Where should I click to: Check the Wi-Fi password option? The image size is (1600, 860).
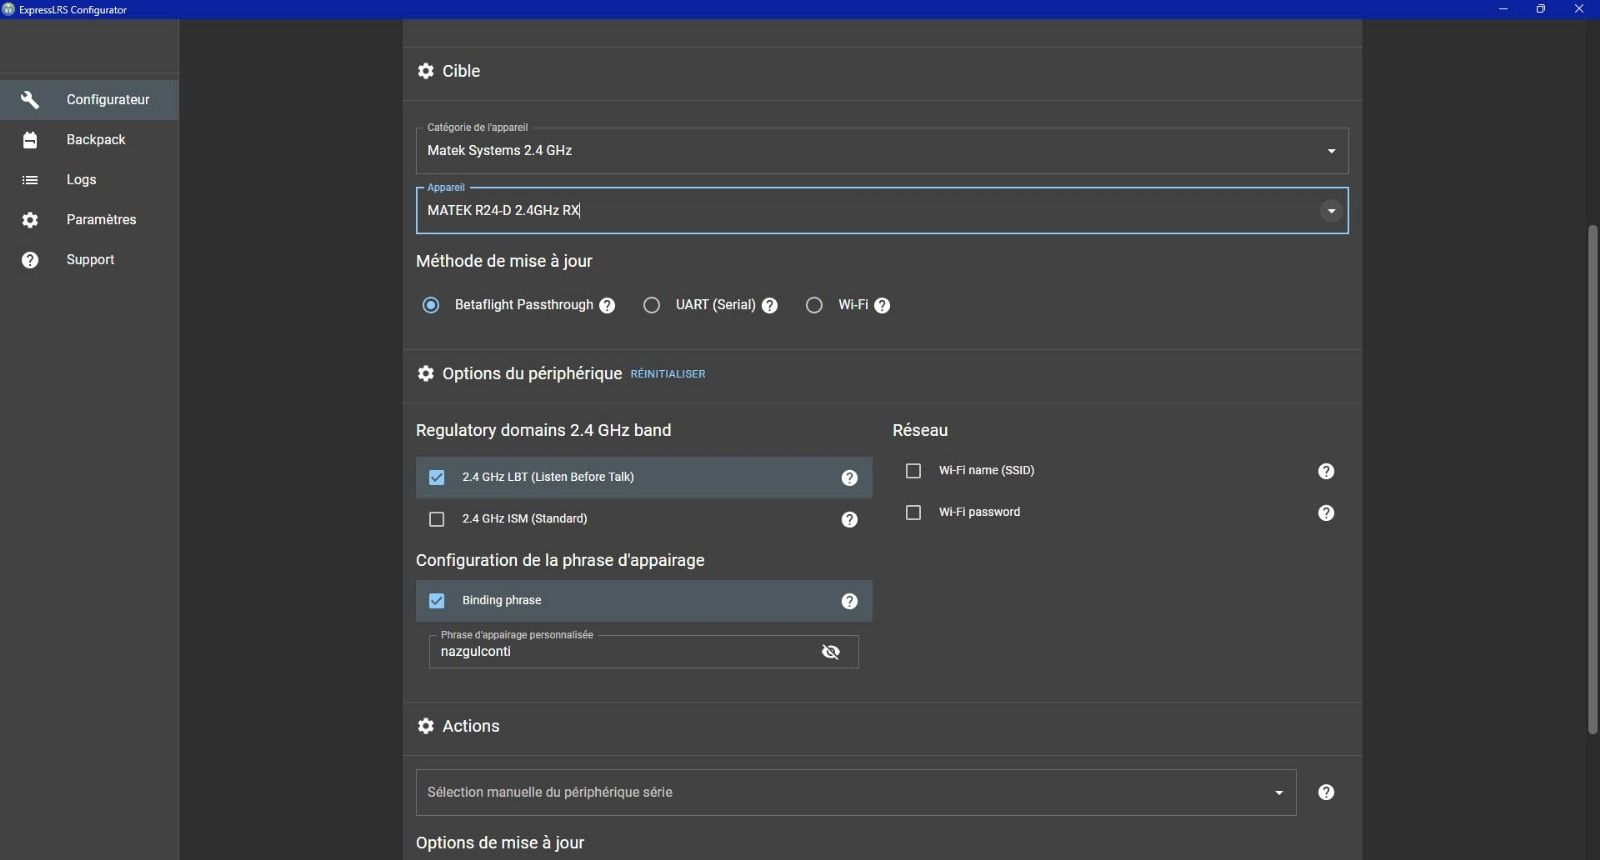(913, 513)
